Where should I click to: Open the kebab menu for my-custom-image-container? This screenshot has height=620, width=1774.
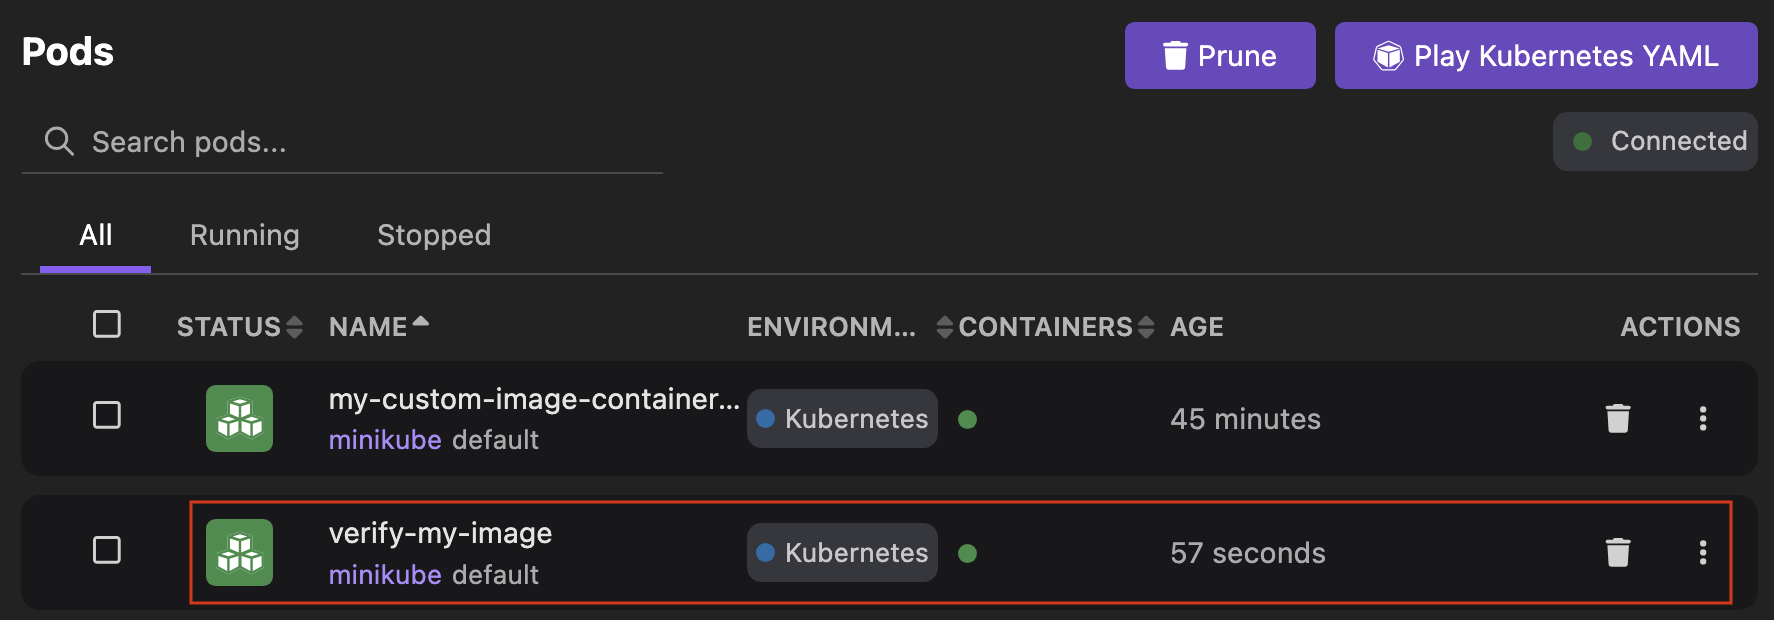coord(1702,419)
